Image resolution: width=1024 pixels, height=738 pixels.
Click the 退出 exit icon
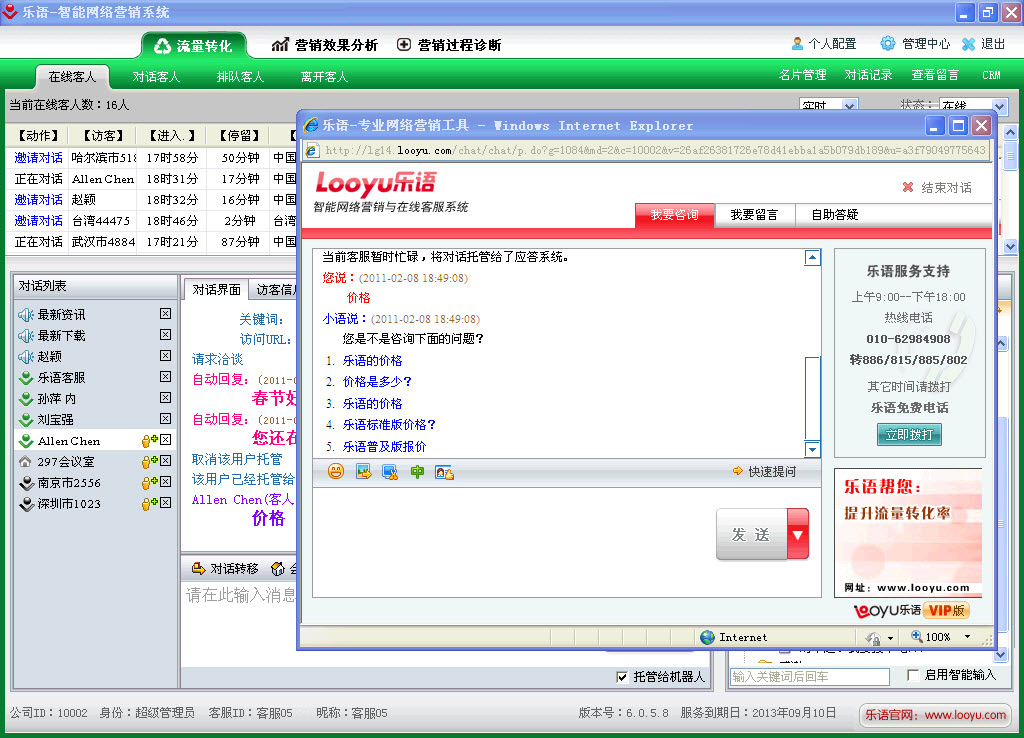pyautogui.click(x=968, y=44)
